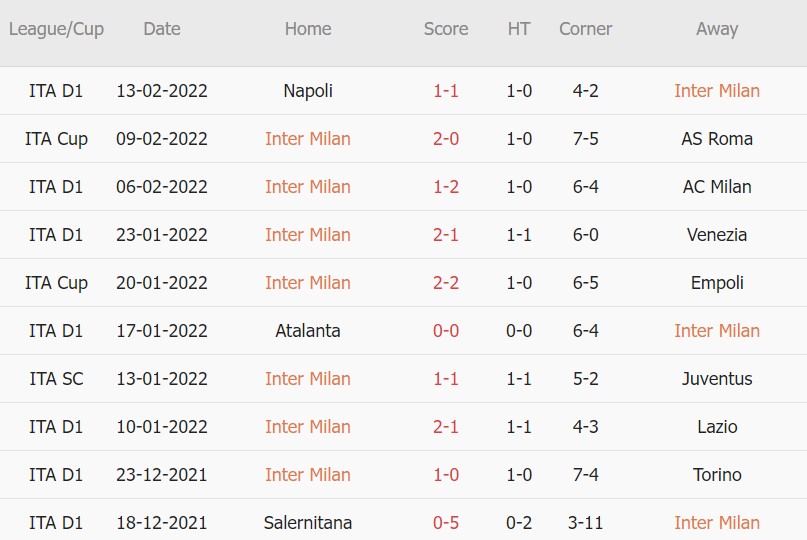Open the Salernitana team link
Image resolution: width=807 pixels, height=540 pixels.
308,523
